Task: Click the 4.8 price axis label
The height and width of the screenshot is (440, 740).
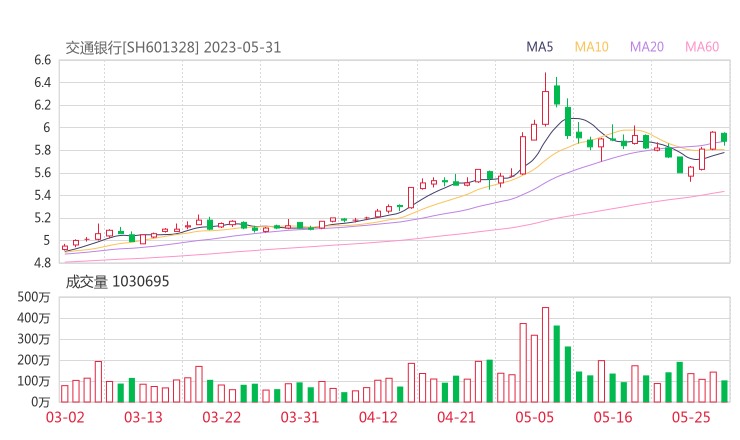Action: [x=42, y=263]
